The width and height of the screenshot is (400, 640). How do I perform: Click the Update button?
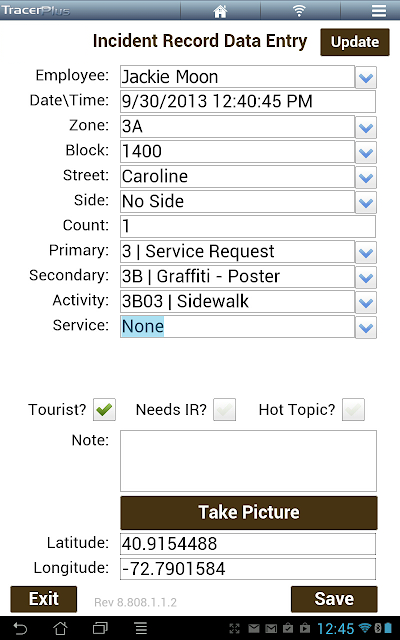(355, 42)
